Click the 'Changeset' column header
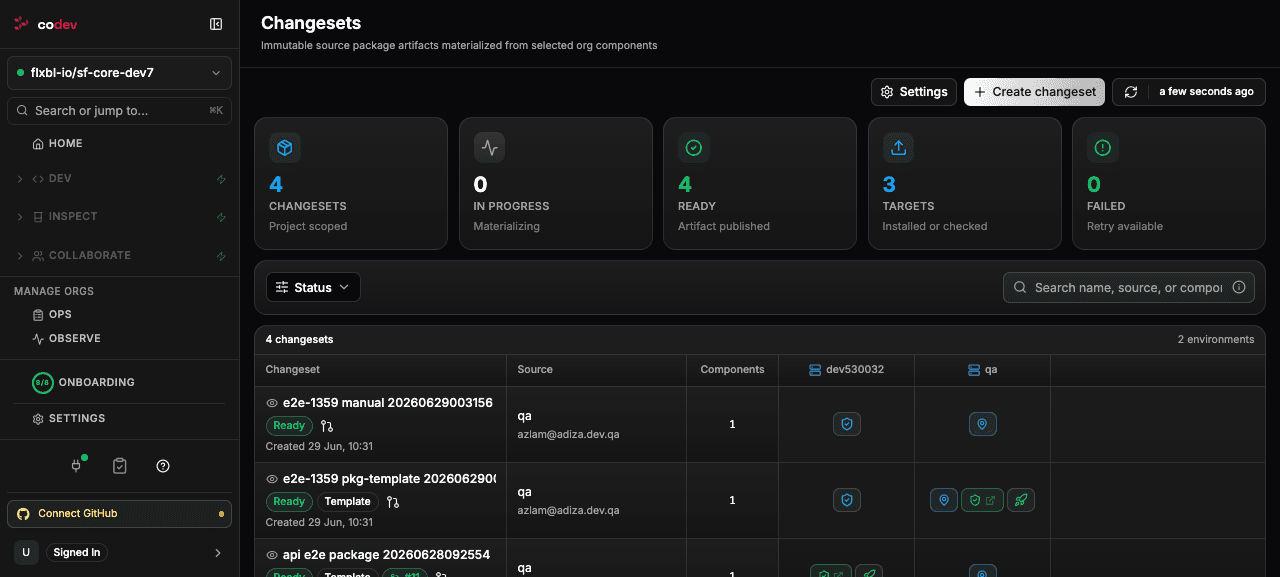The height and width of the screenshot is (577, 1280). click(x=292, y=369)
